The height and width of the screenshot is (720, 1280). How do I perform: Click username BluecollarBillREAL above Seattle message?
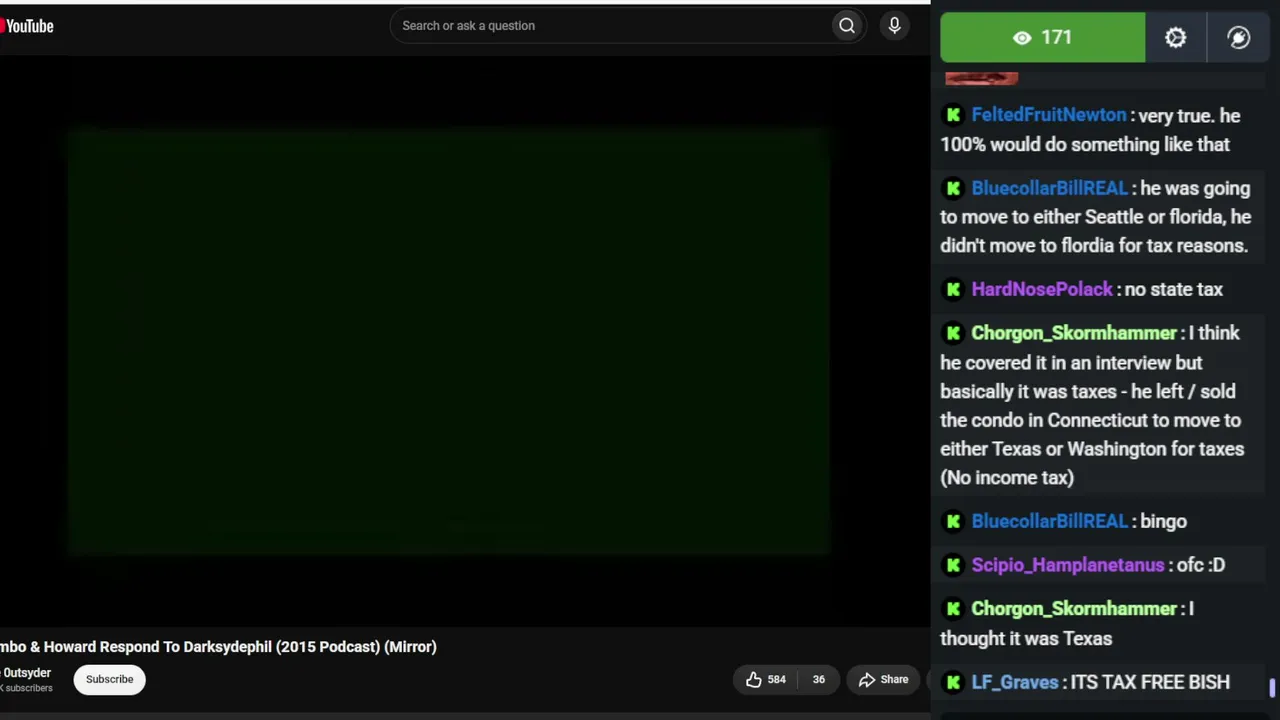[x=1050, y=188]
